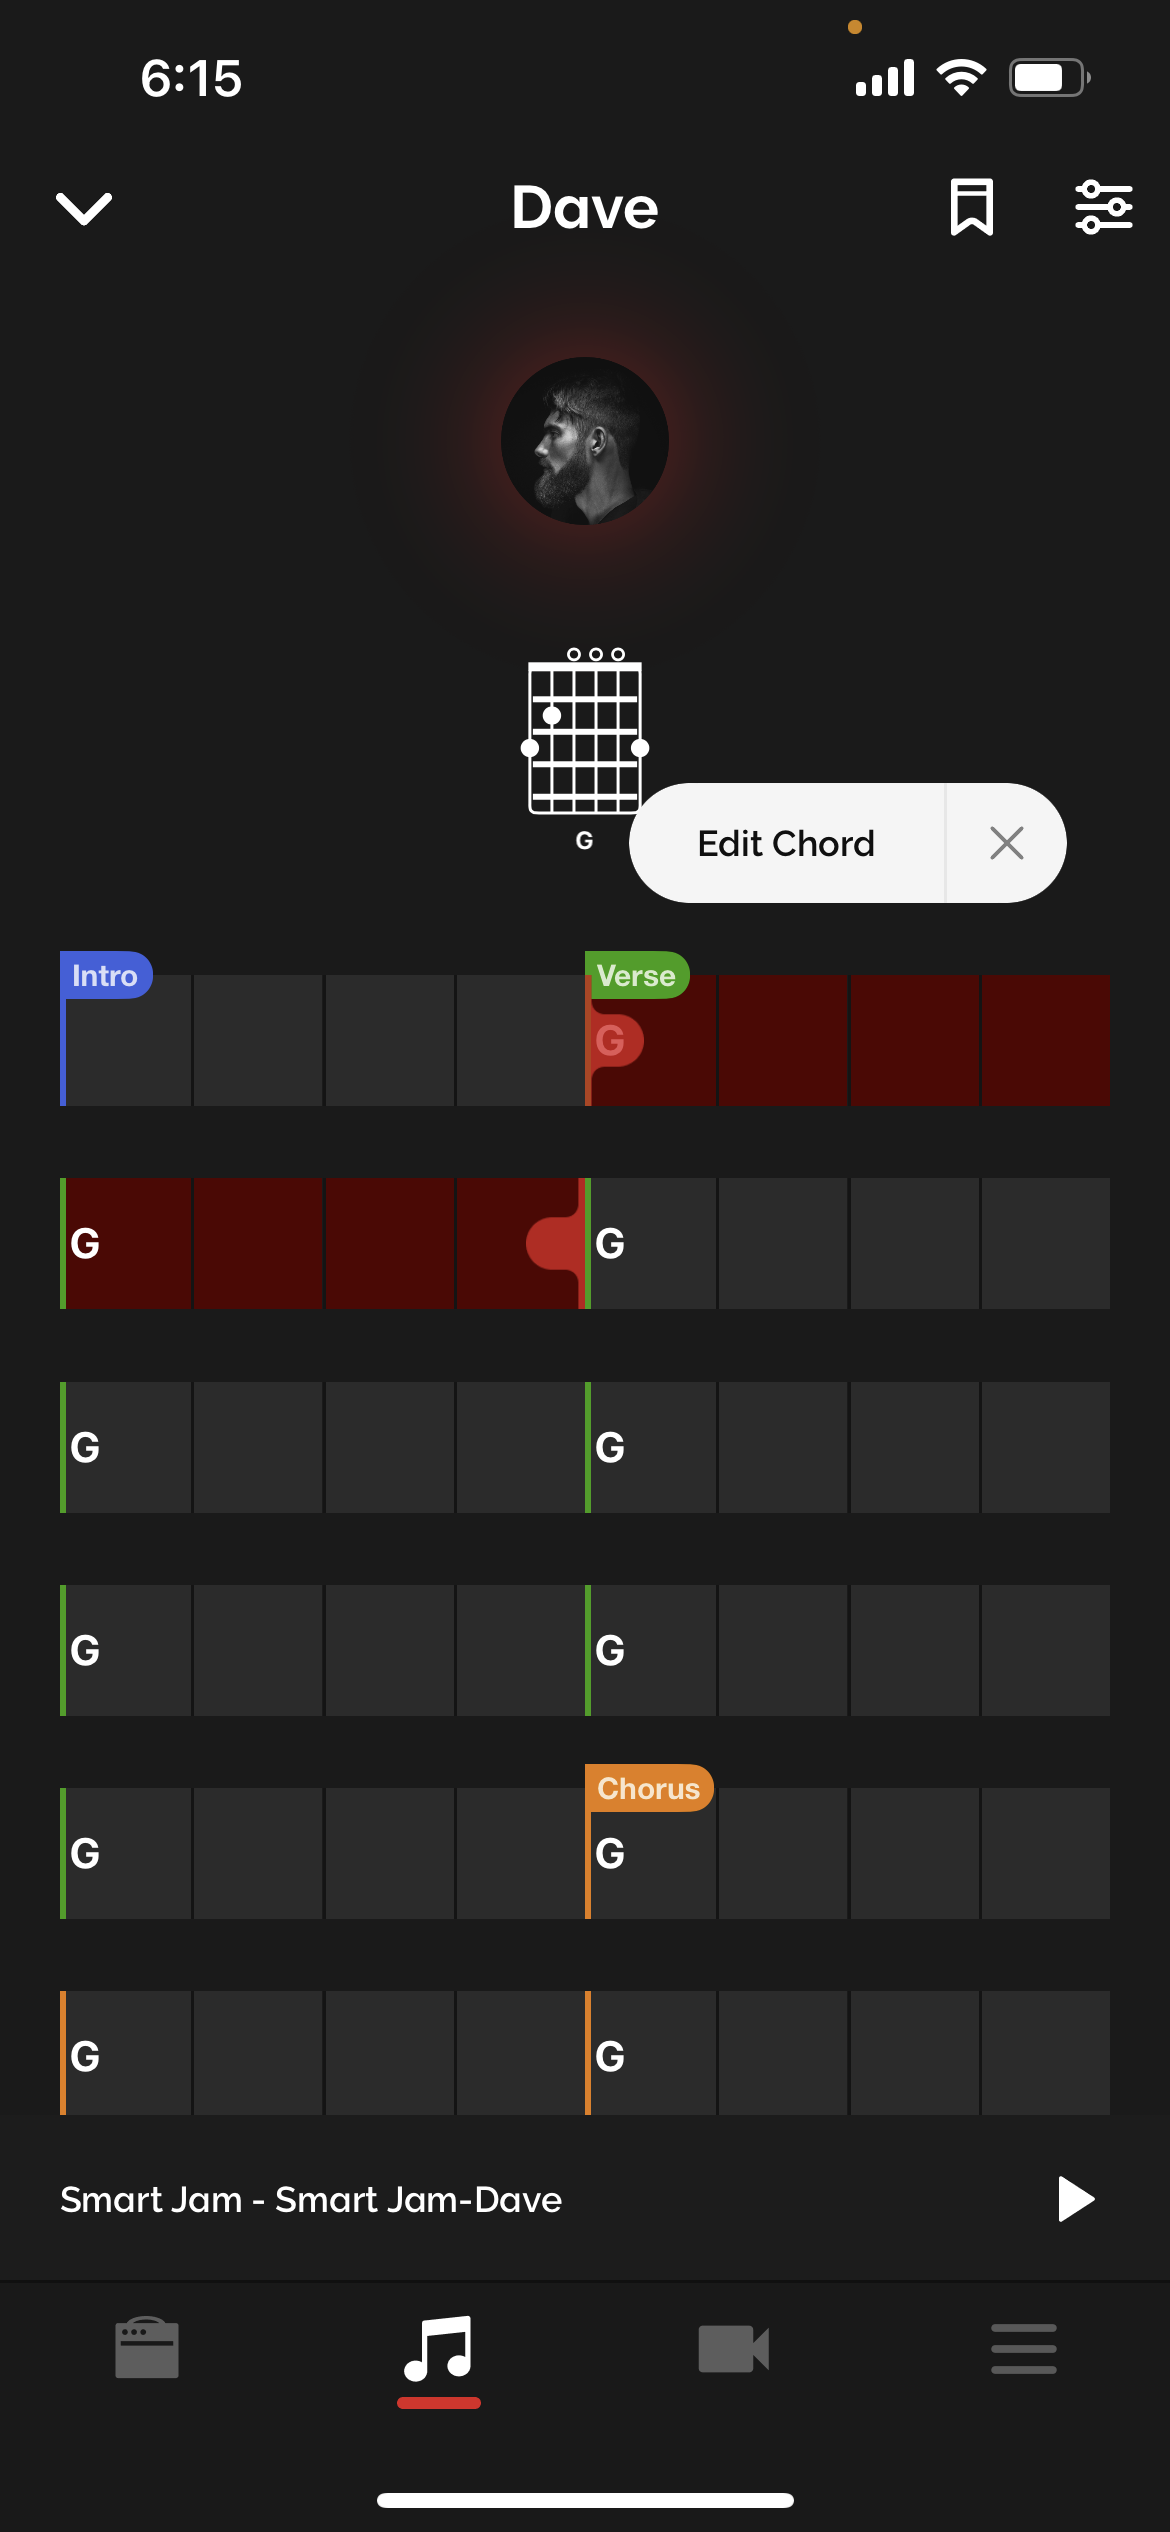Jump to the Intro section marker
Viewport: 1170px width, 2532px height.
coord(105,975)
